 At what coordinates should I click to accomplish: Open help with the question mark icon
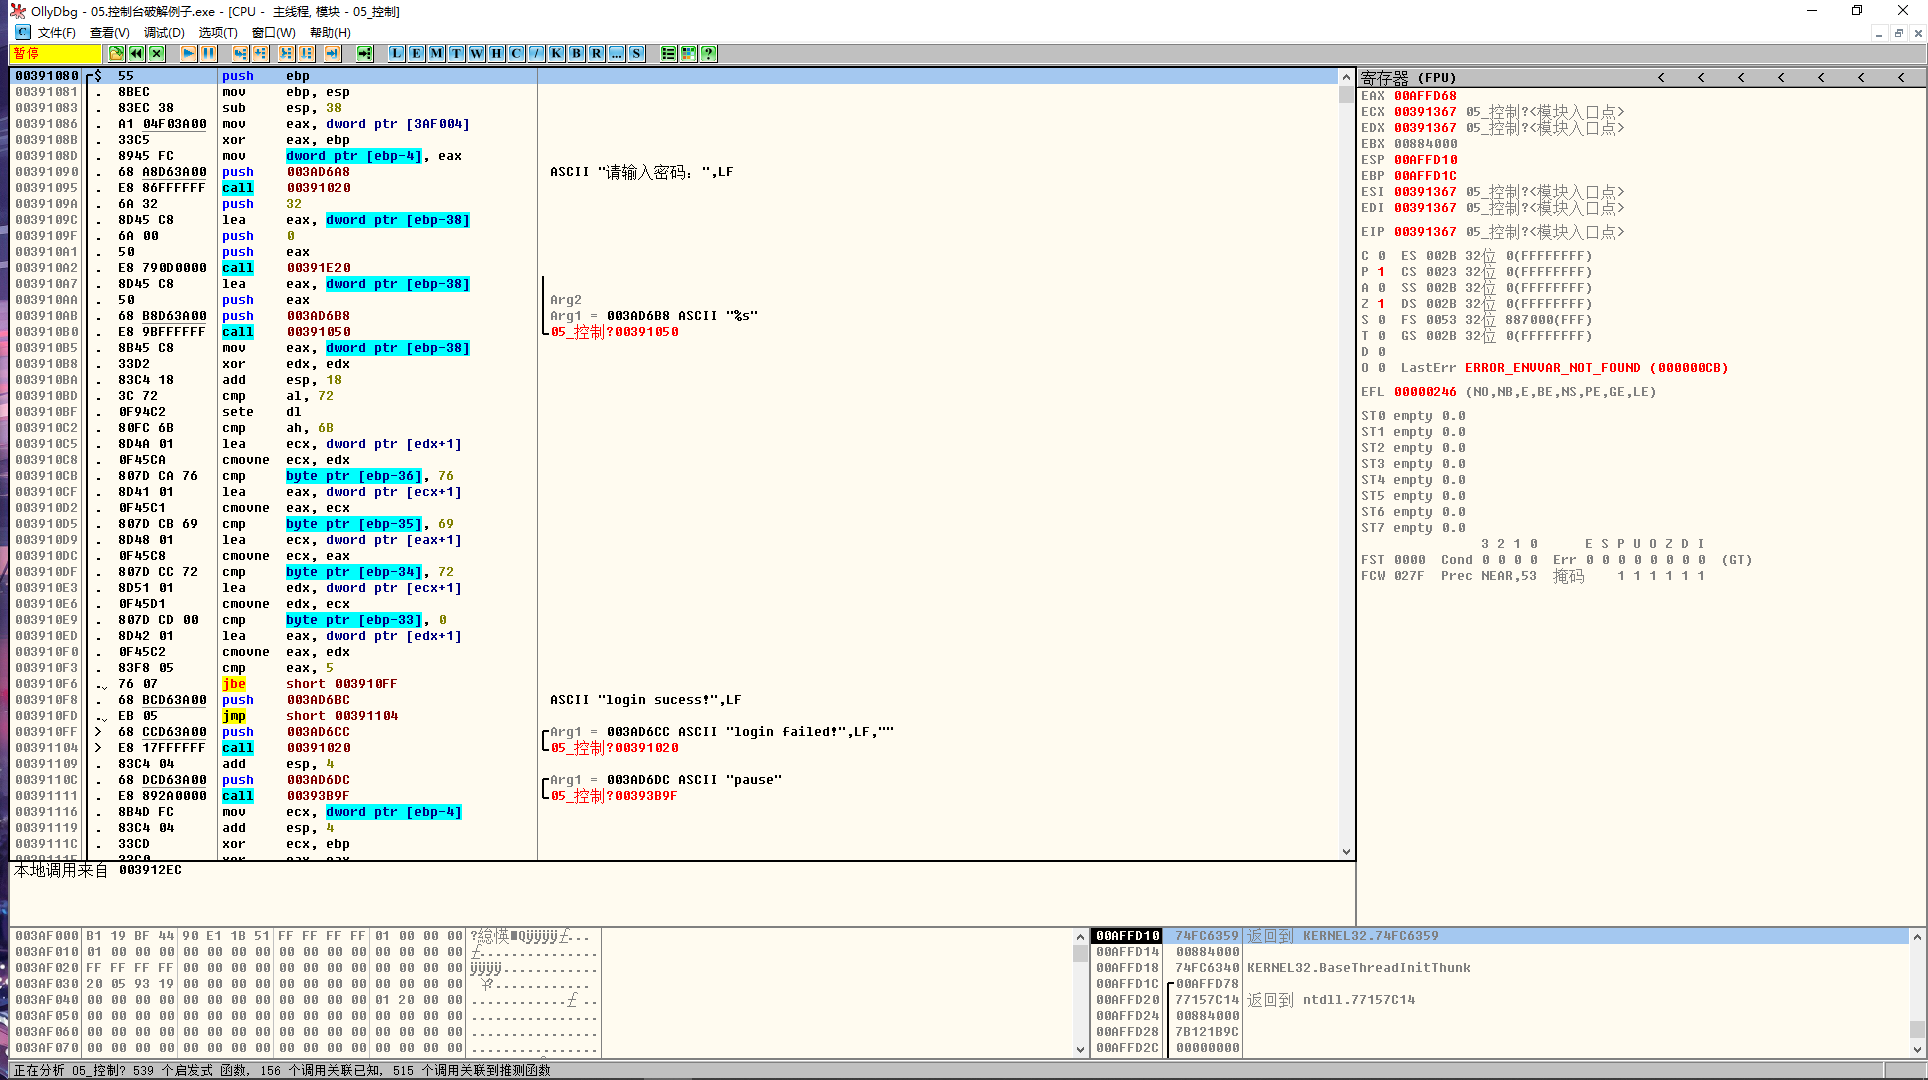[x=708, y=54]
